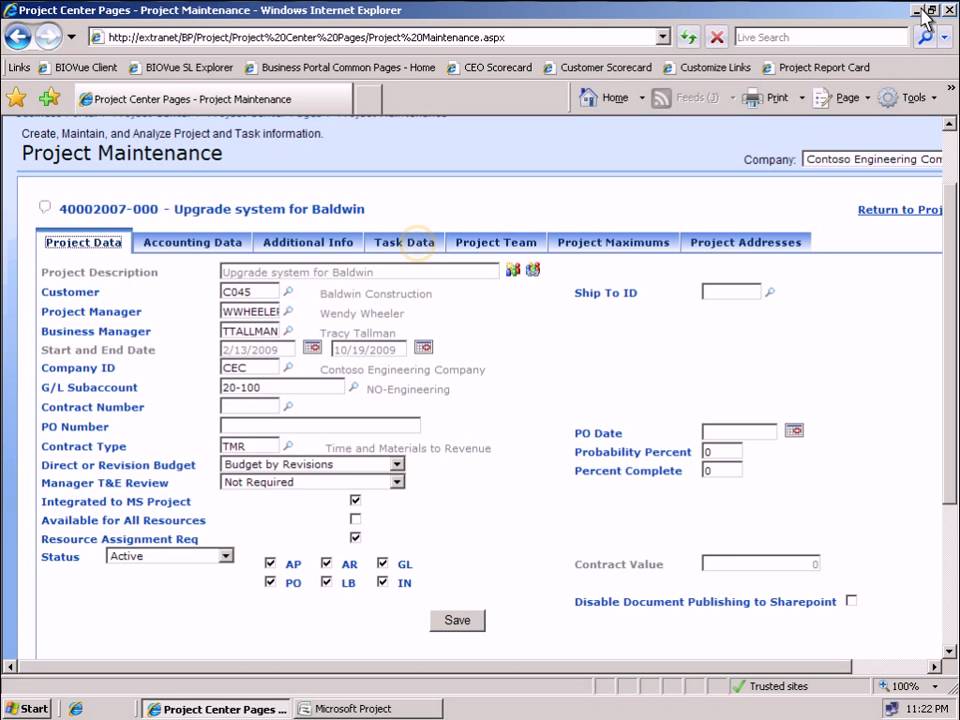
Task: Open Project Manager lookup magnifier
Action: coord(288,311)
